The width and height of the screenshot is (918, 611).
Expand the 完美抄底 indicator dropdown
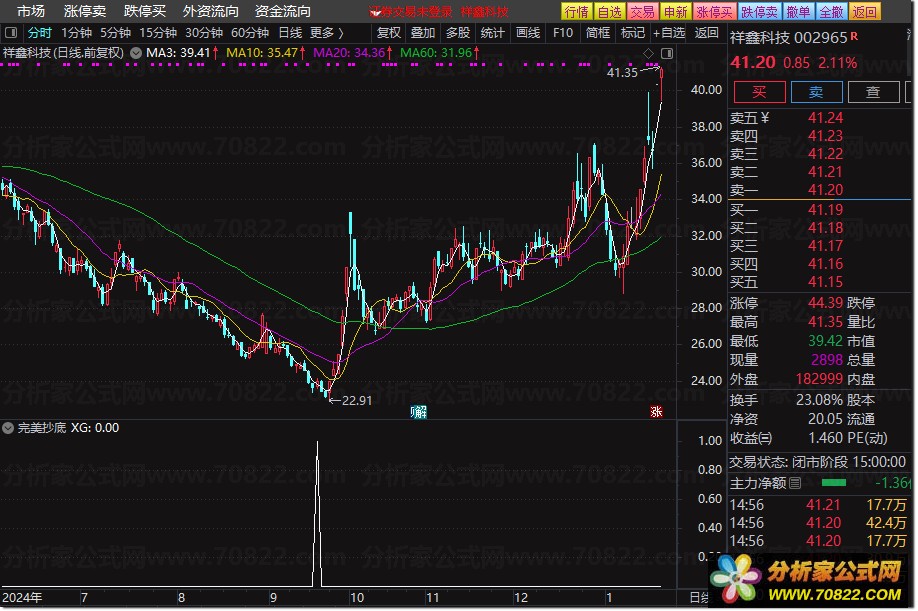pyautogui.click(x=8, y=428)
